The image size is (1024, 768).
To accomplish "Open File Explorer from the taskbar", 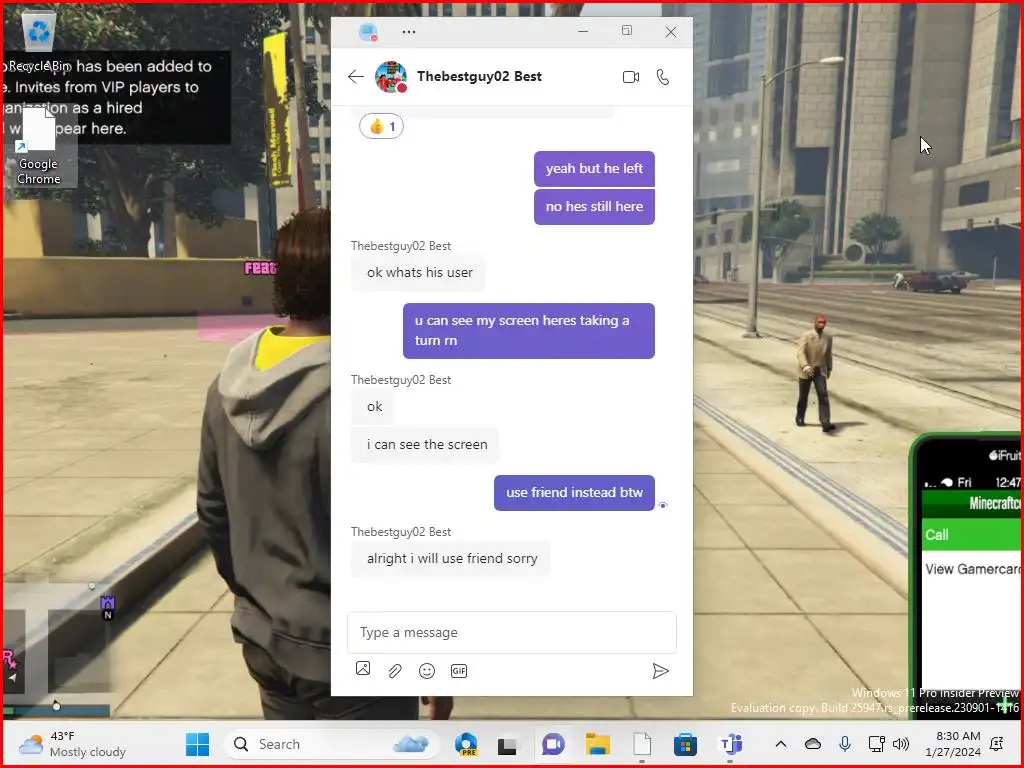I will point(597,744).
